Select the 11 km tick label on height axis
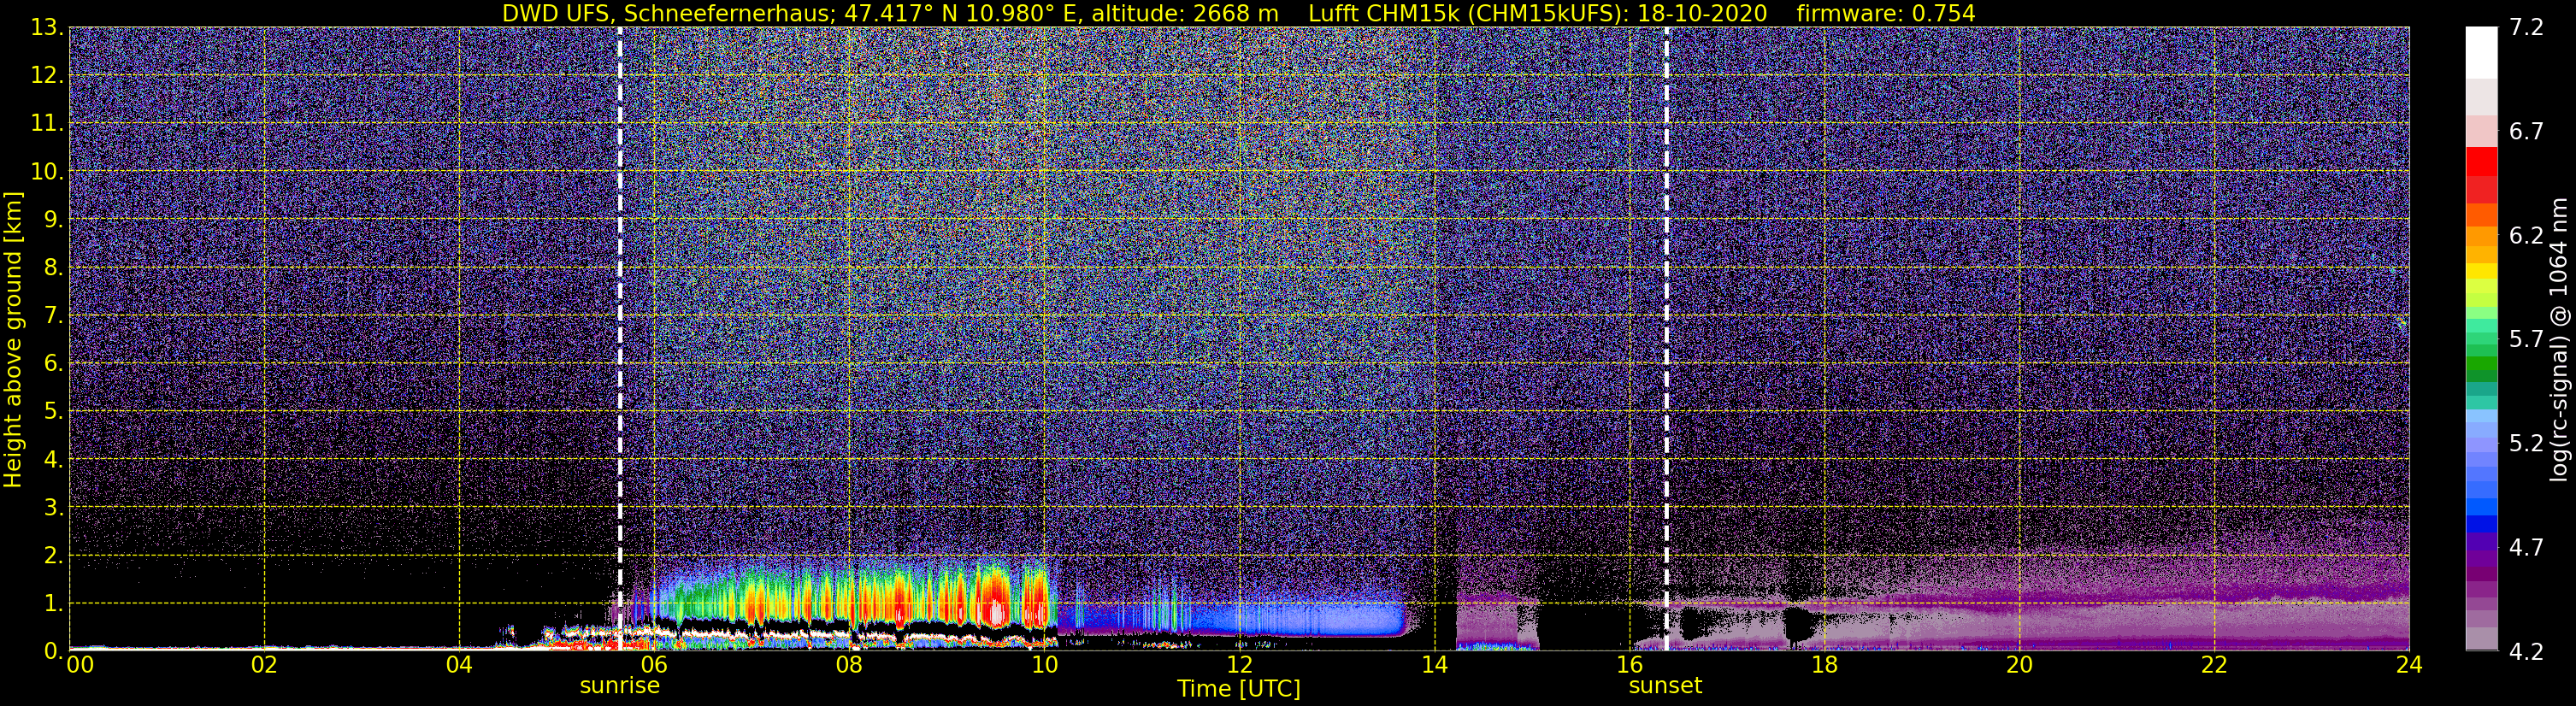This screenshot has height=706, width=2576. (46, 124)
